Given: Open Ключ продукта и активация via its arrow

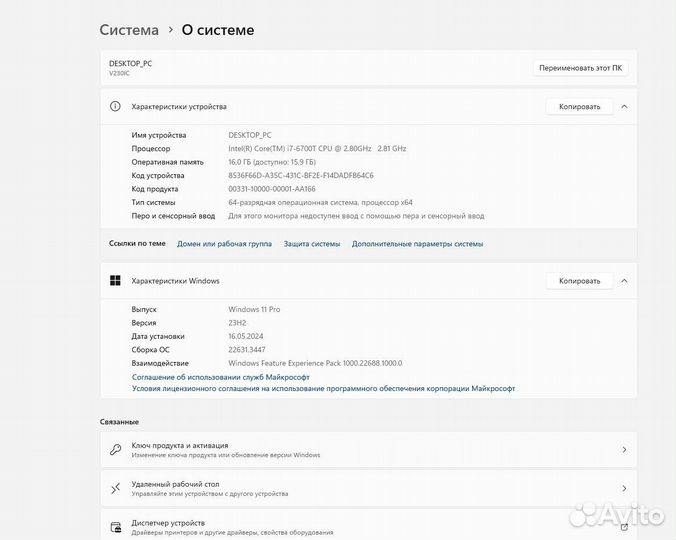Looking at the screenshot, I should click(x=624, y=449).
